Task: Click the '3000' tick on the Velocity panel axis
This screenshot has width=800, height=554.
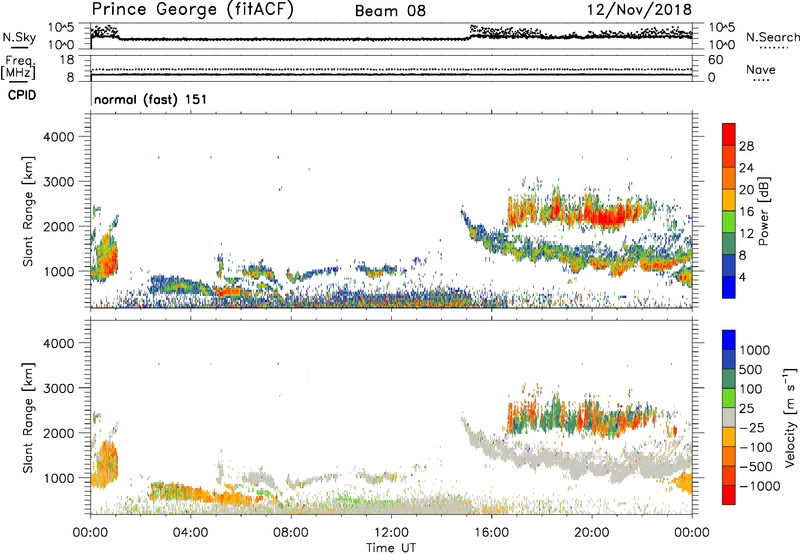Action: point(58,388)
